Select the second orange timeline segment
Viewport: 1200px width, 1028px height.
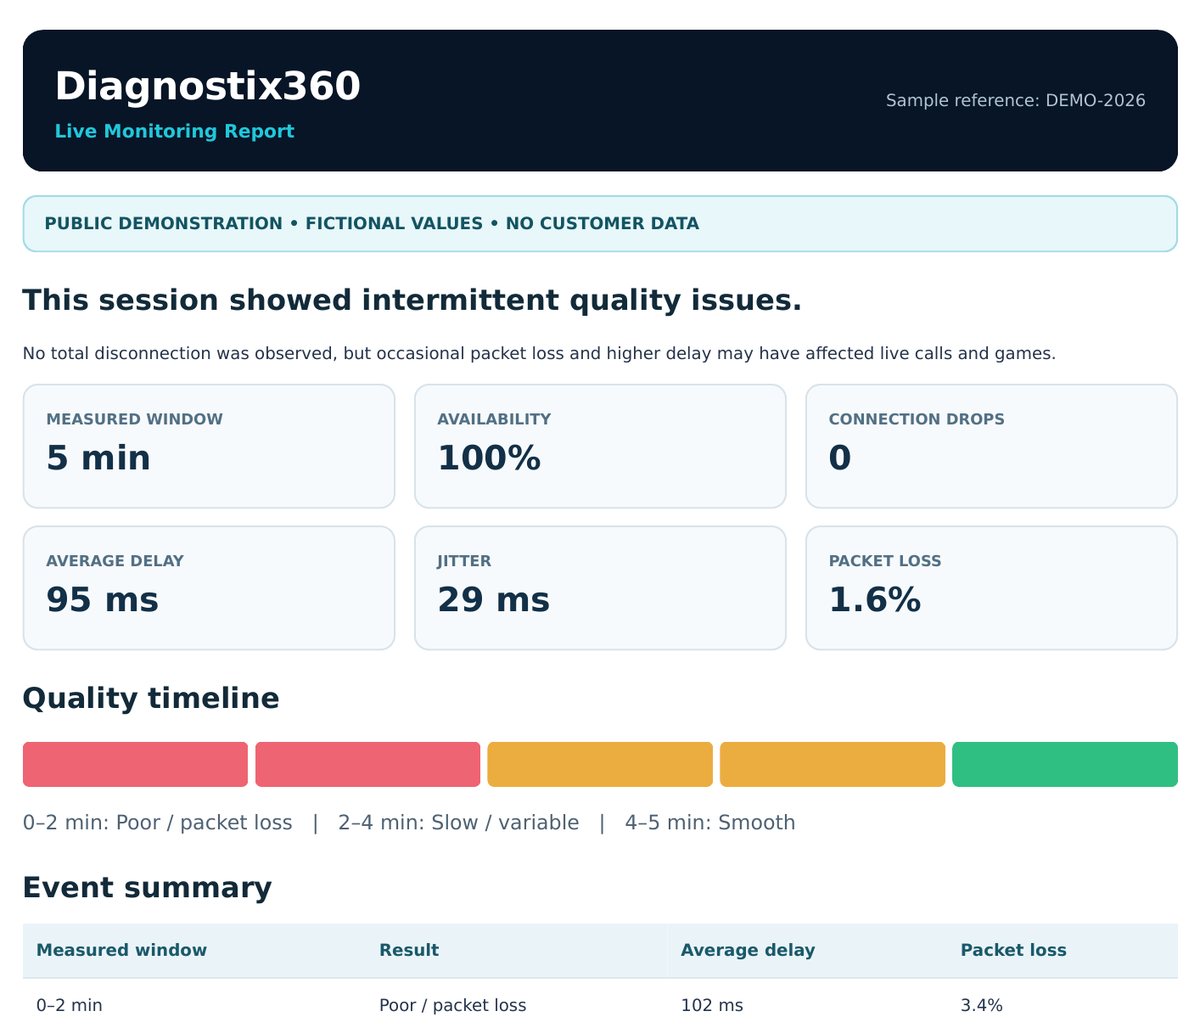click(x=832, y=764)
